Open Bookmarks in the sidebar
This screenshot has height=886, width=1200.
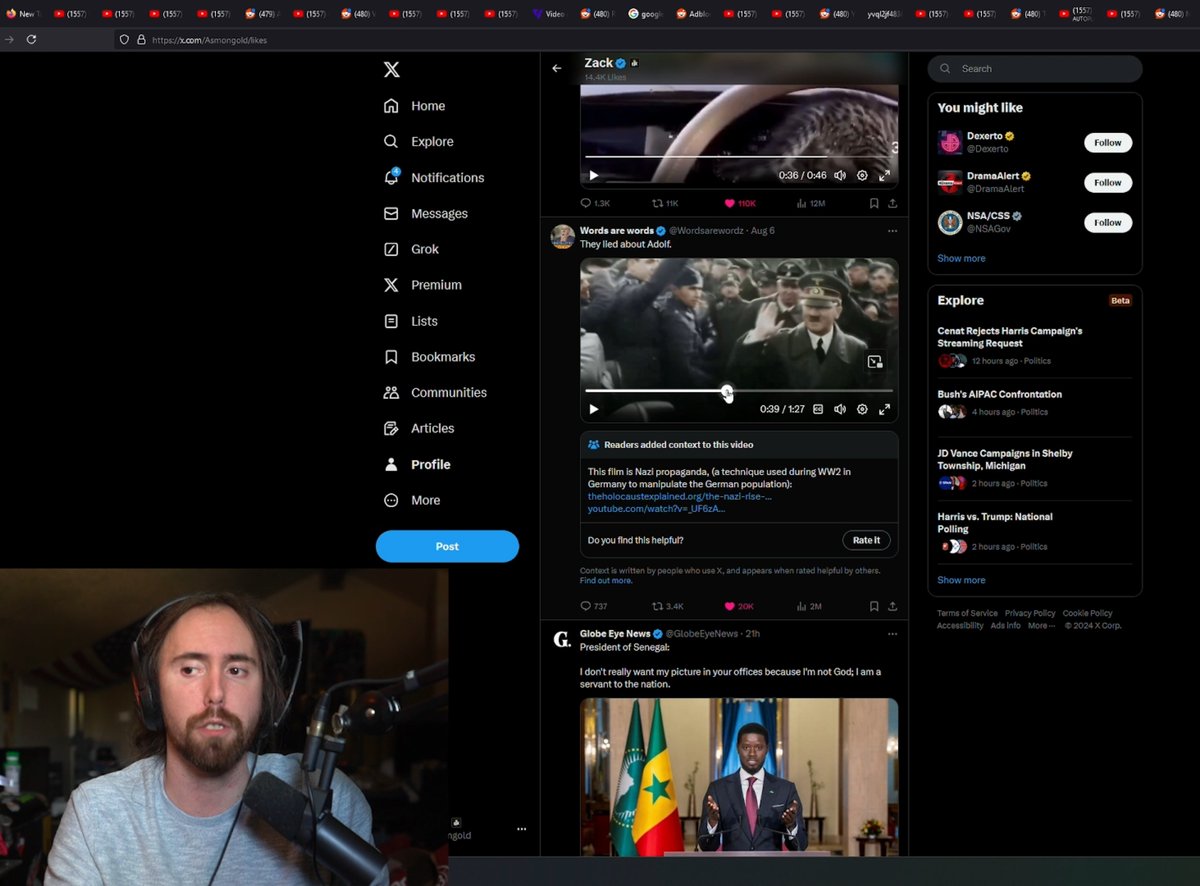pos(430,357)
